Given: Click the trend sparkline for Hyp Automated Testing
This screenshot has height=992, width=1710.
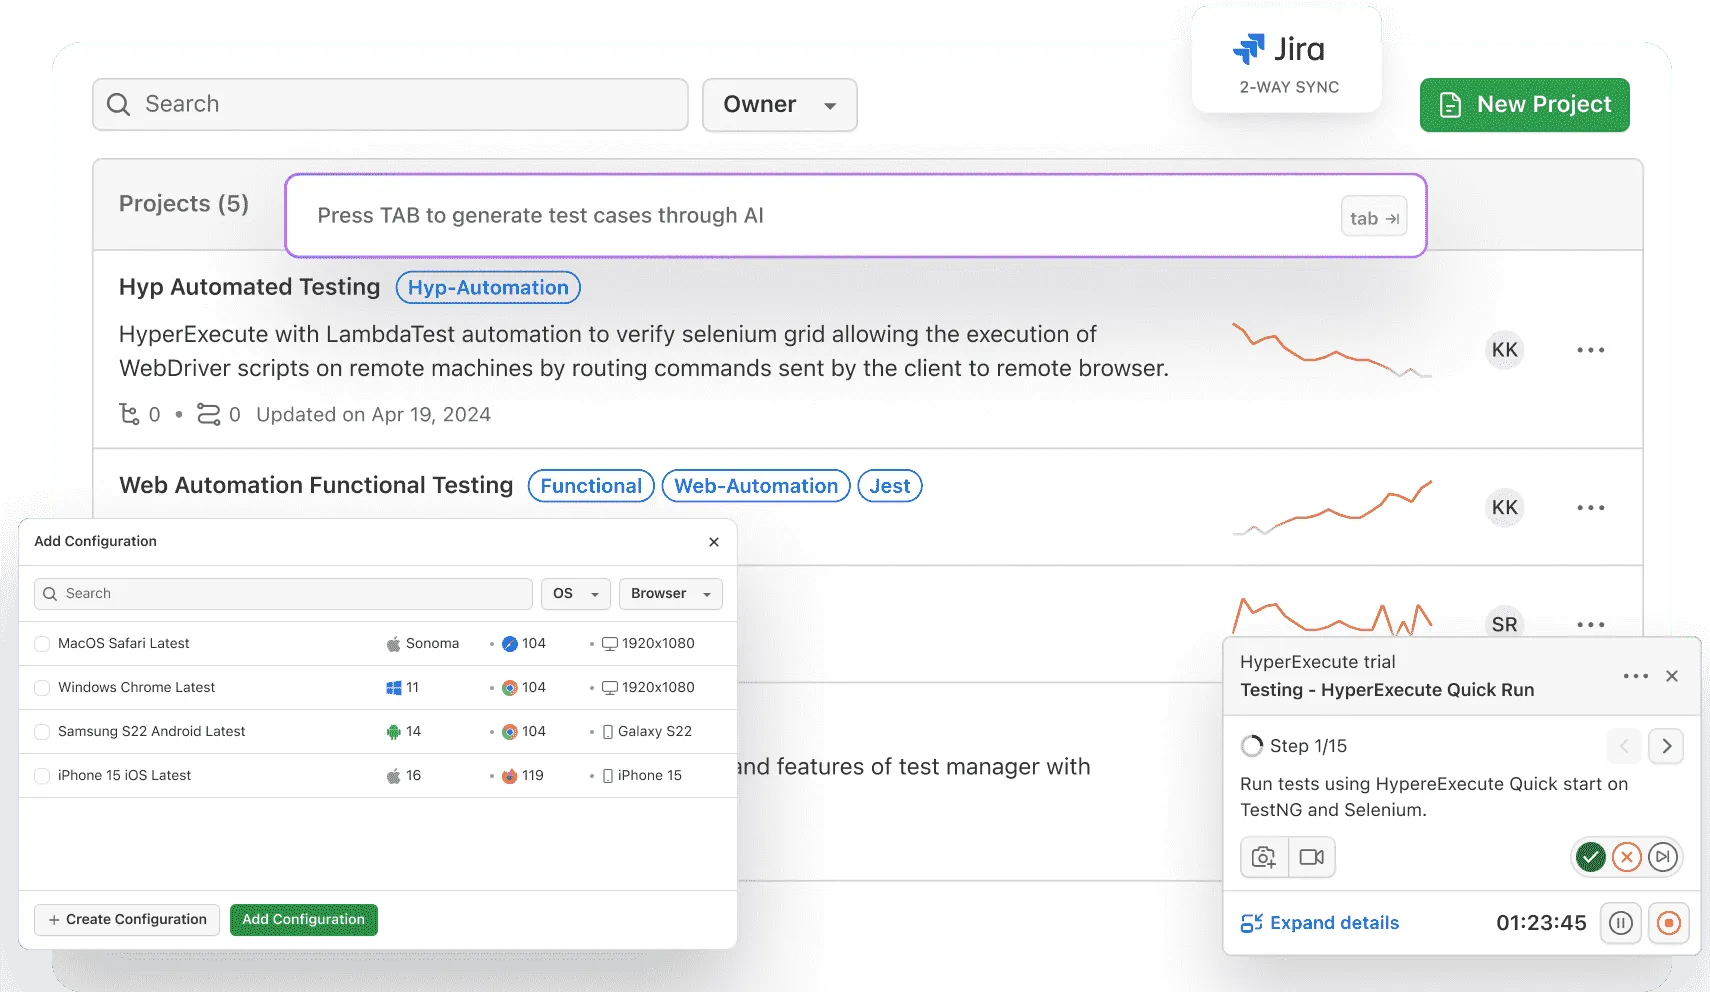Looking at the screenshot, I should coord(1332,350).
